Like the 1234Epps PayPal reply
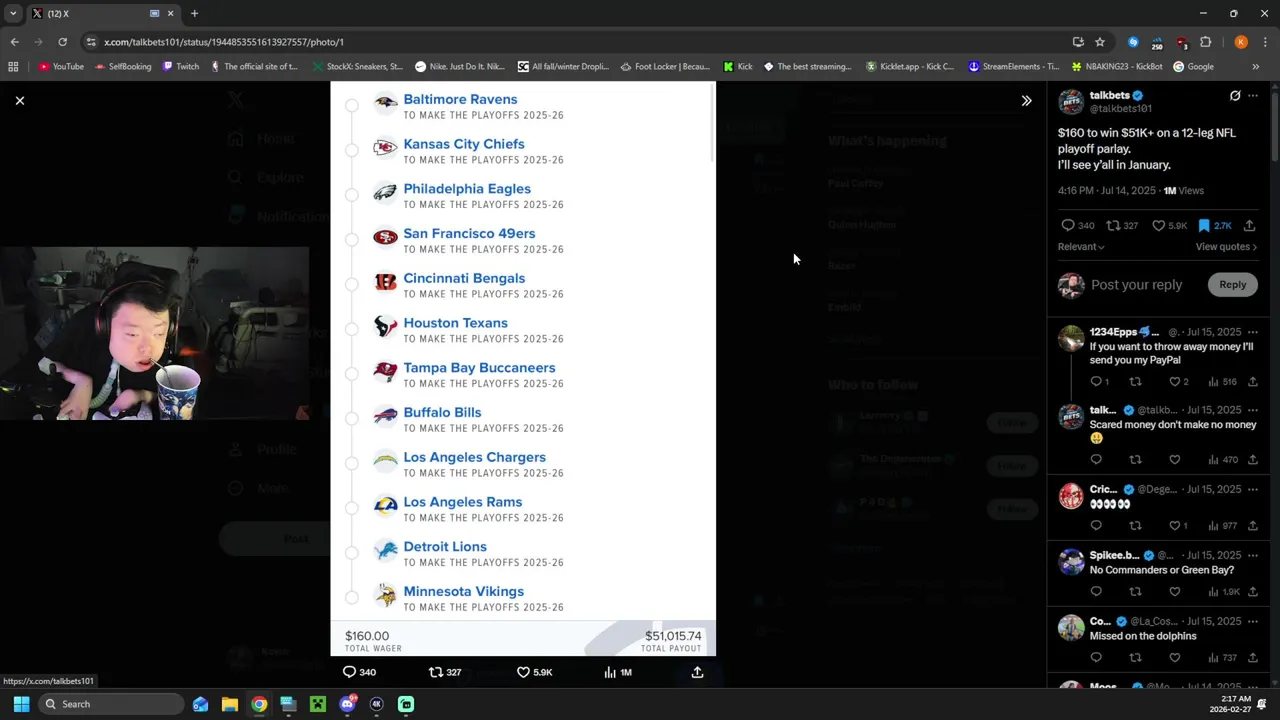This screenshot has width=1280, height=720. coord(1174,381)
